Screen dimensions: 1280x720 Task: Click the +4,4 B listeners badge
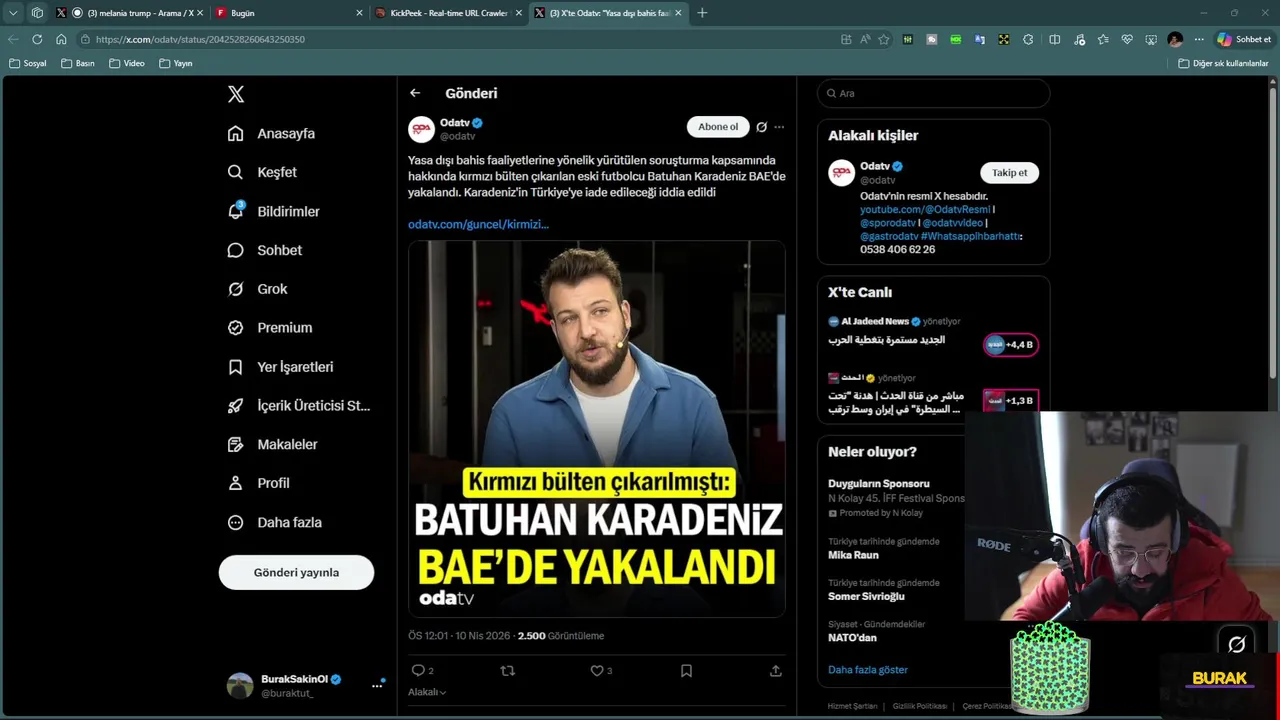[x=1010, y=345]
